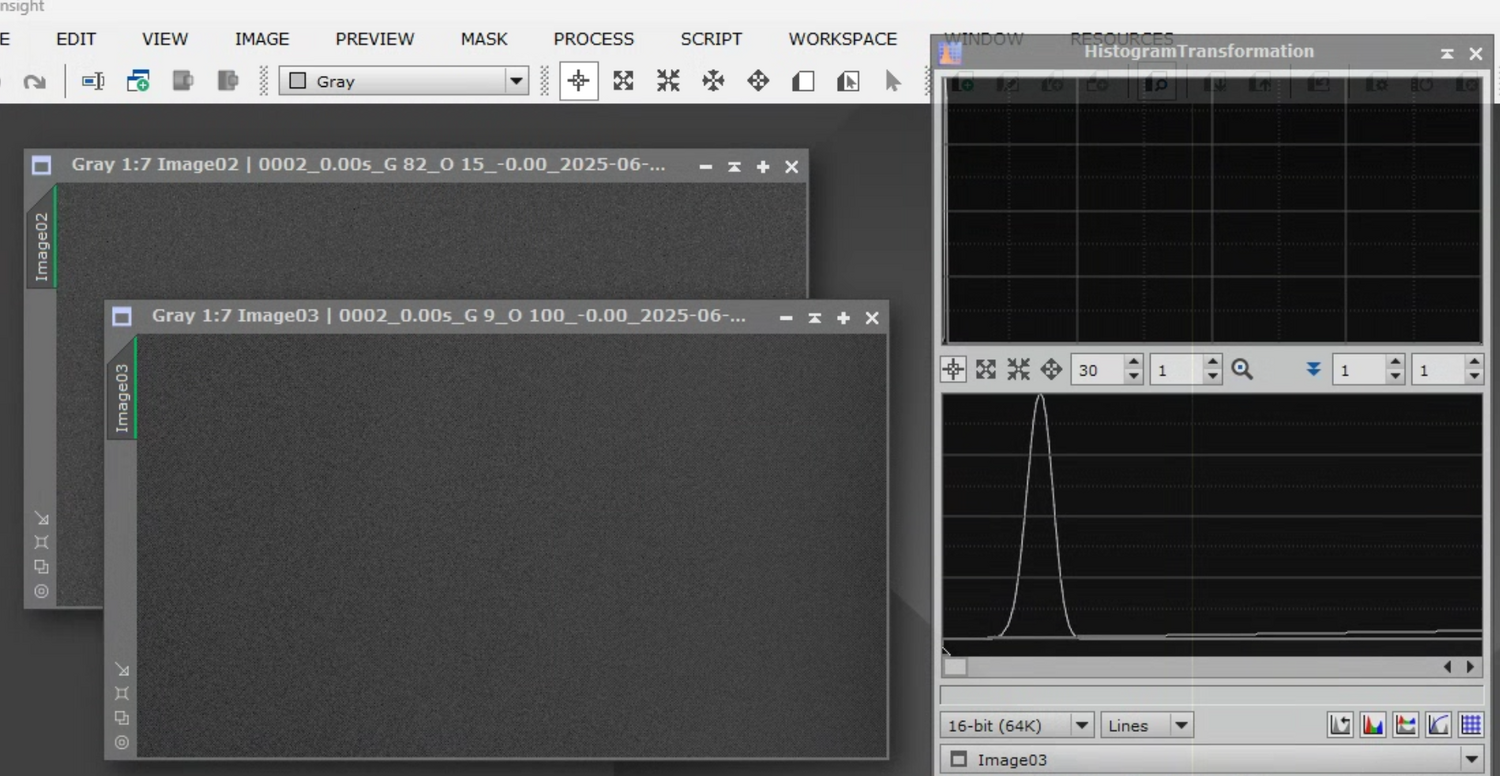Click the blue double-chevron icon in HistogramTransformation

pos(1314,370)
